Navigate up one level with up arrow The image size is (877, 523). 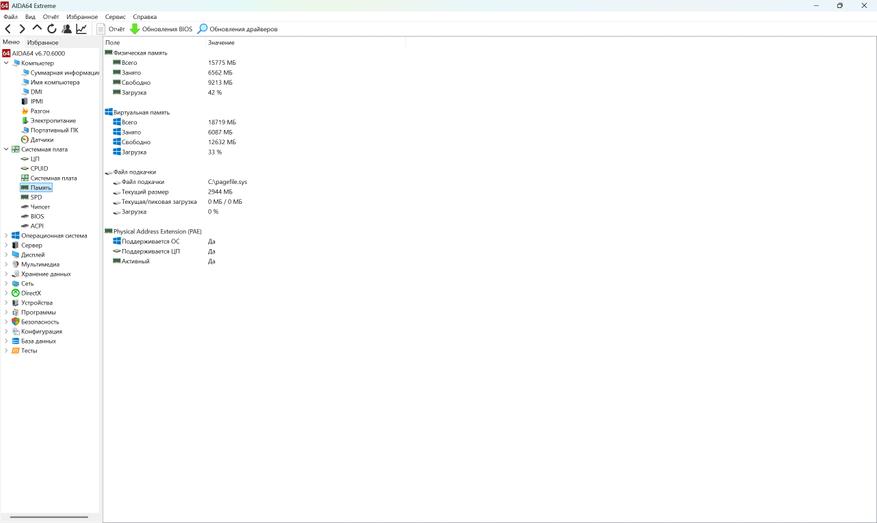coord(37,28)
